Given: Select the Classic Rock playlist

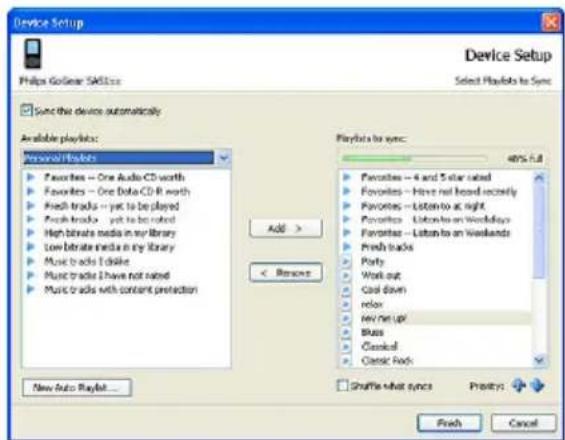Looking at the screenshot, I should point(387,360).
